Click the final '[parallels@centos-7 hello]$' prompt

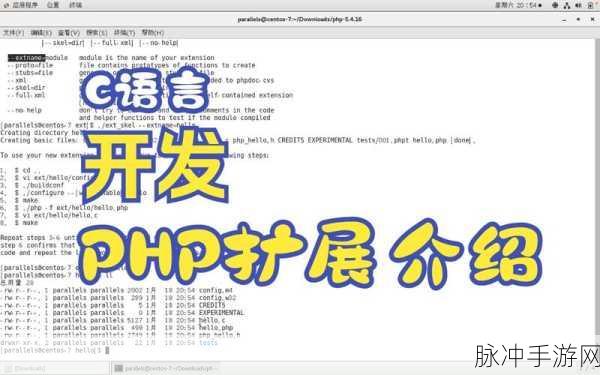[51, 351]
